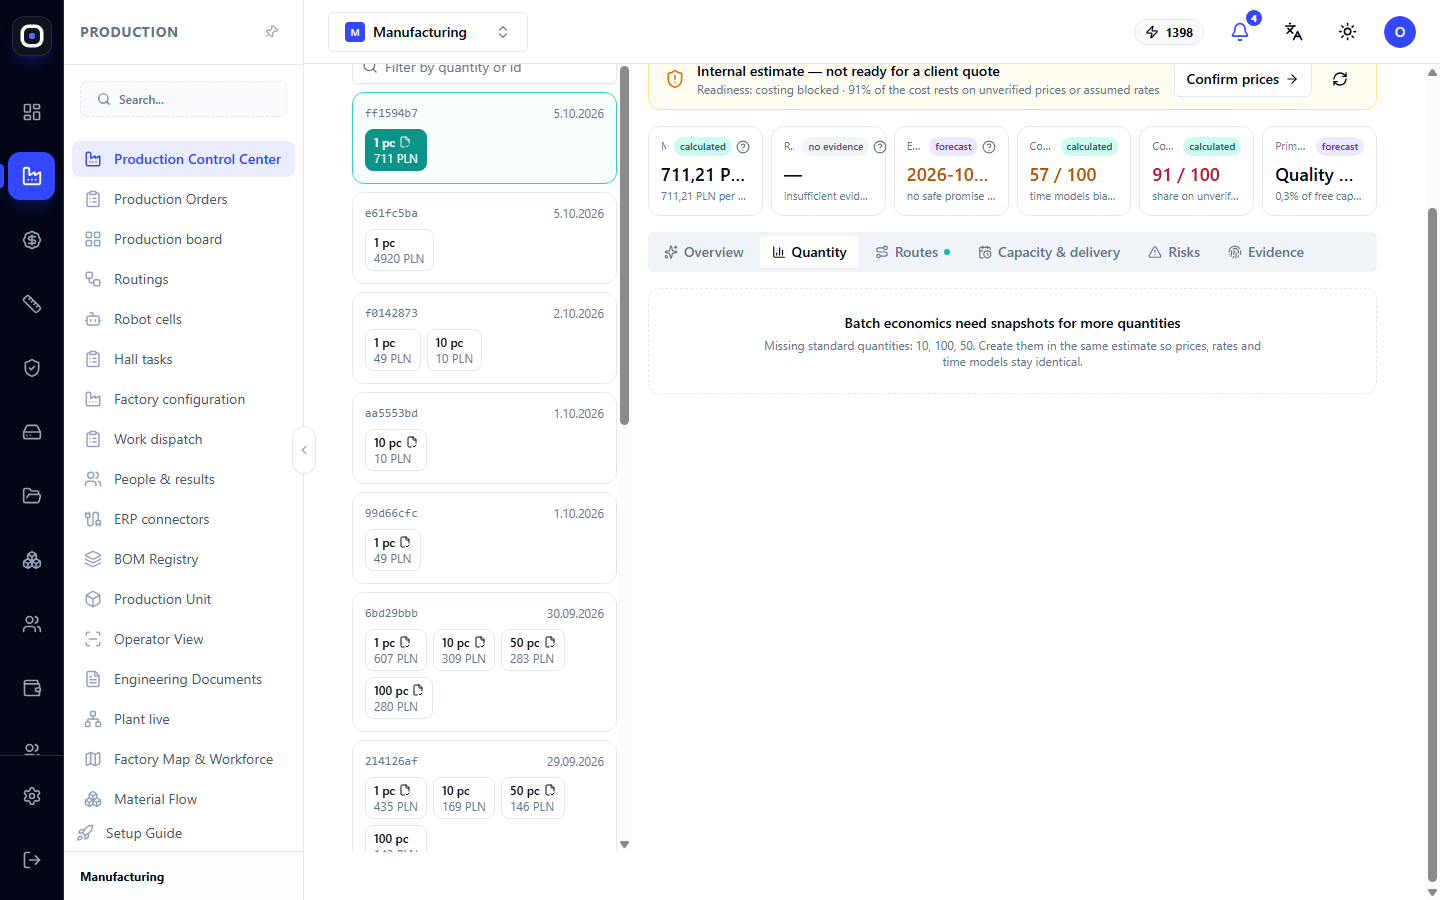
Task: Open the wallet icon in left rail
Action: [x=32, y=688]
